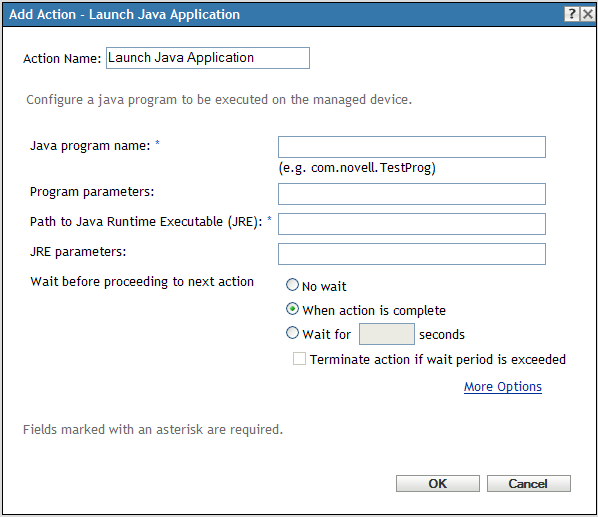Image resolution: width=598 pixels, height=517 pixels.
Task: Select the 'No wait' radio button
Action: [x=292, y=285]
